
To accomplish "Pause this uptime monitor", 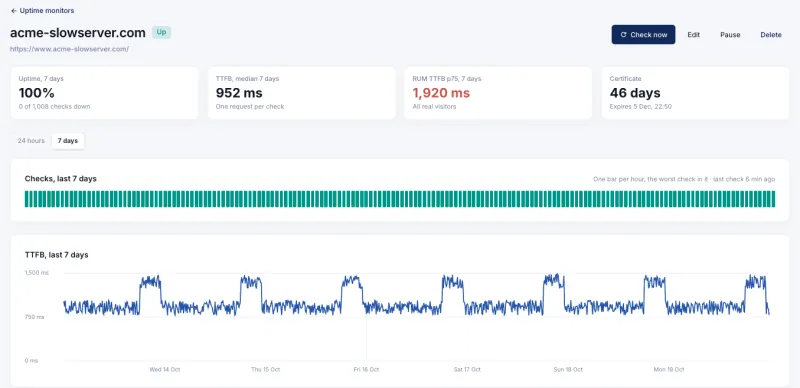I will [730, 35].
